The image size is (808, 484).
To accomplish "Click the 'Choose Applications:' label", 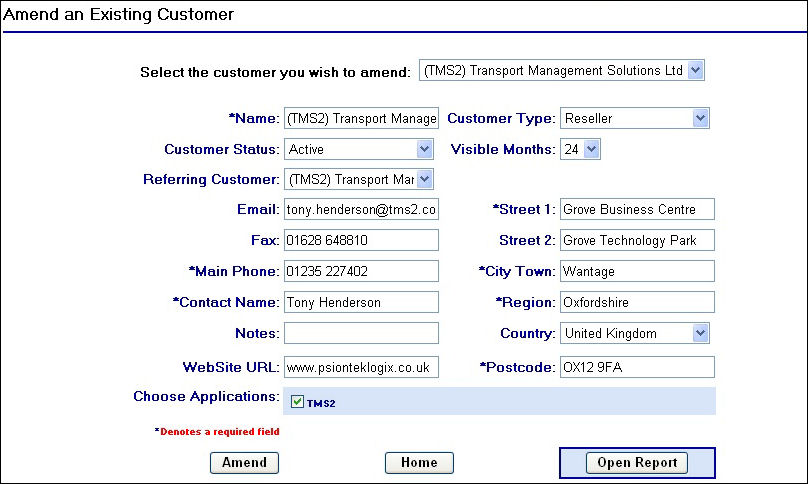I will click(x=206, y=396).
